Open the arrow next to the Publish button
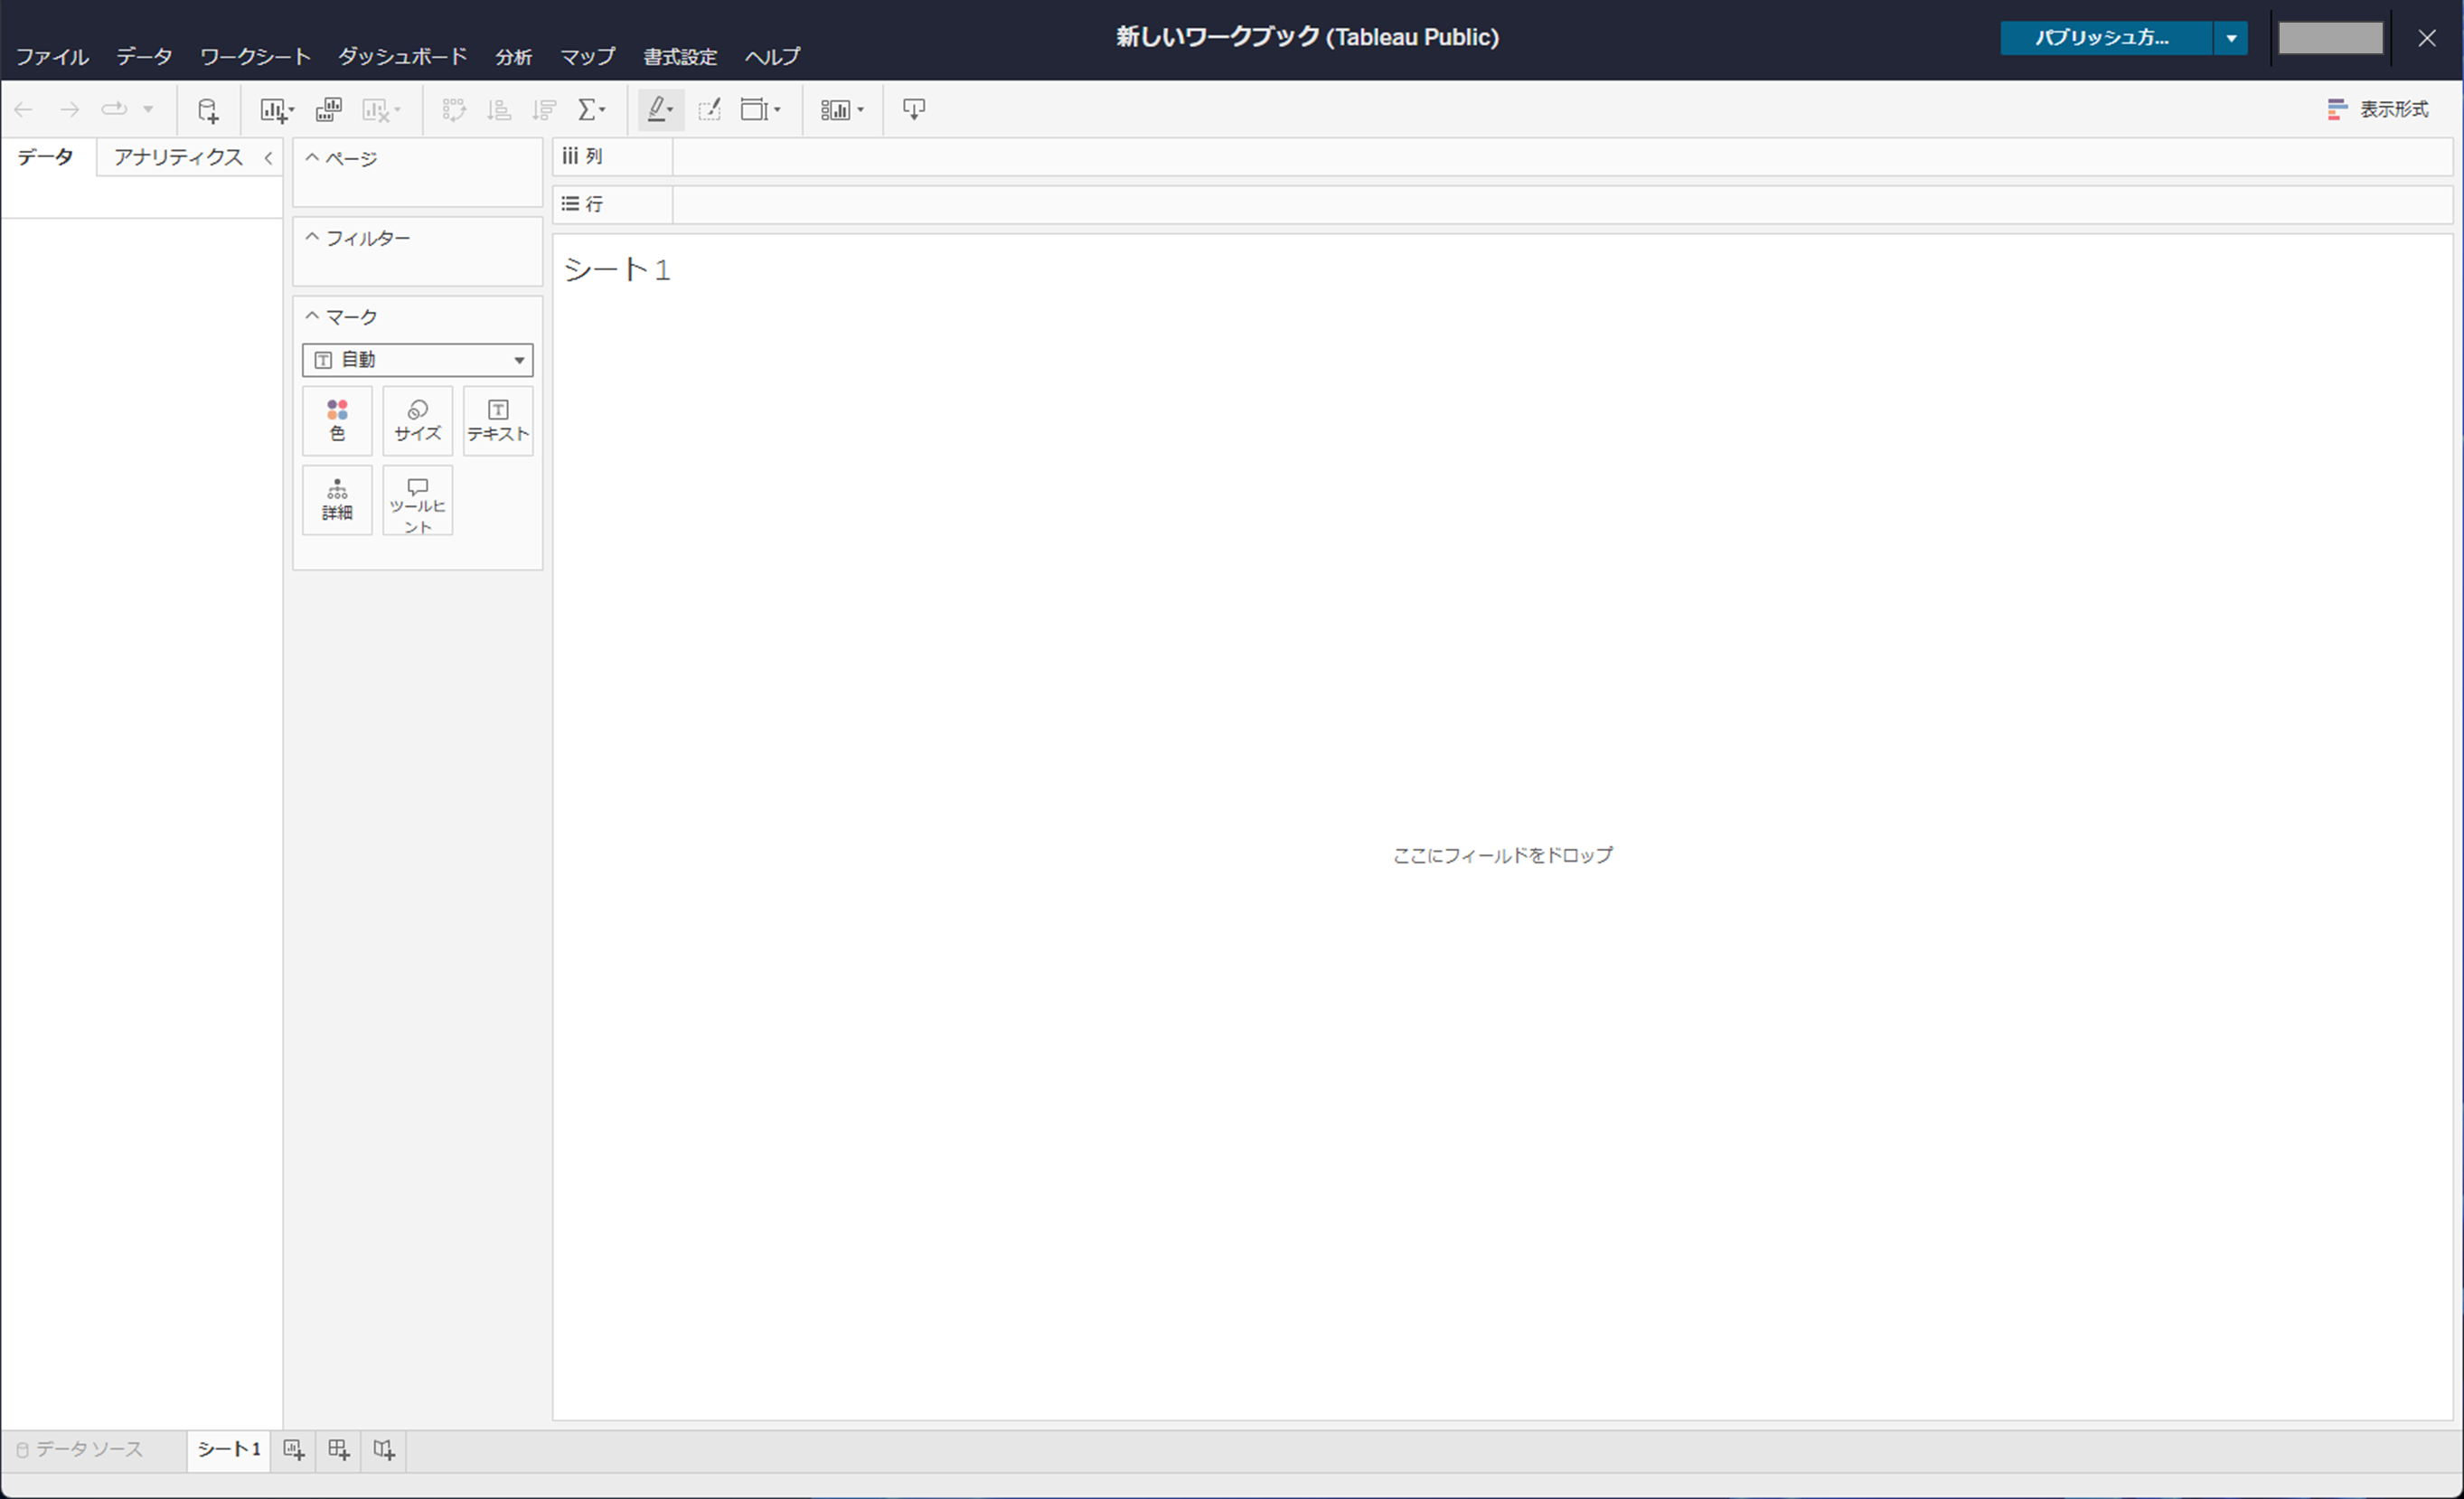Screen dimensions: 2464x1499 click(x=2231, y=38)
